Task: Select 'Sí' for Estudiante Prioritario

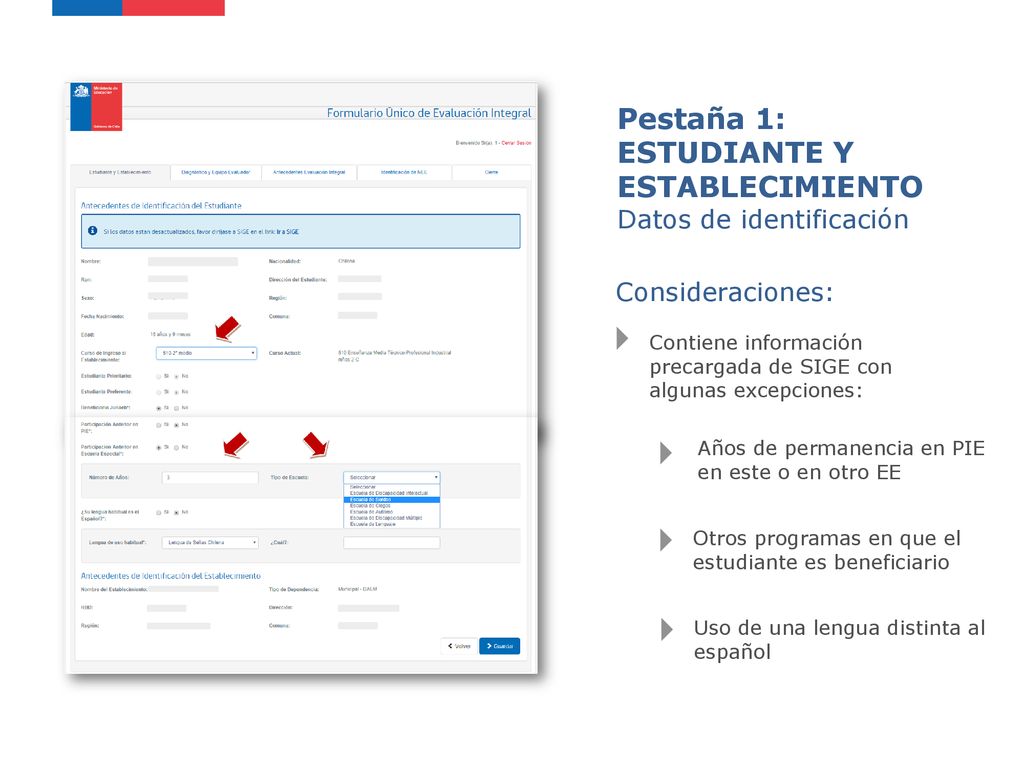Action: (x=159, y=377)
